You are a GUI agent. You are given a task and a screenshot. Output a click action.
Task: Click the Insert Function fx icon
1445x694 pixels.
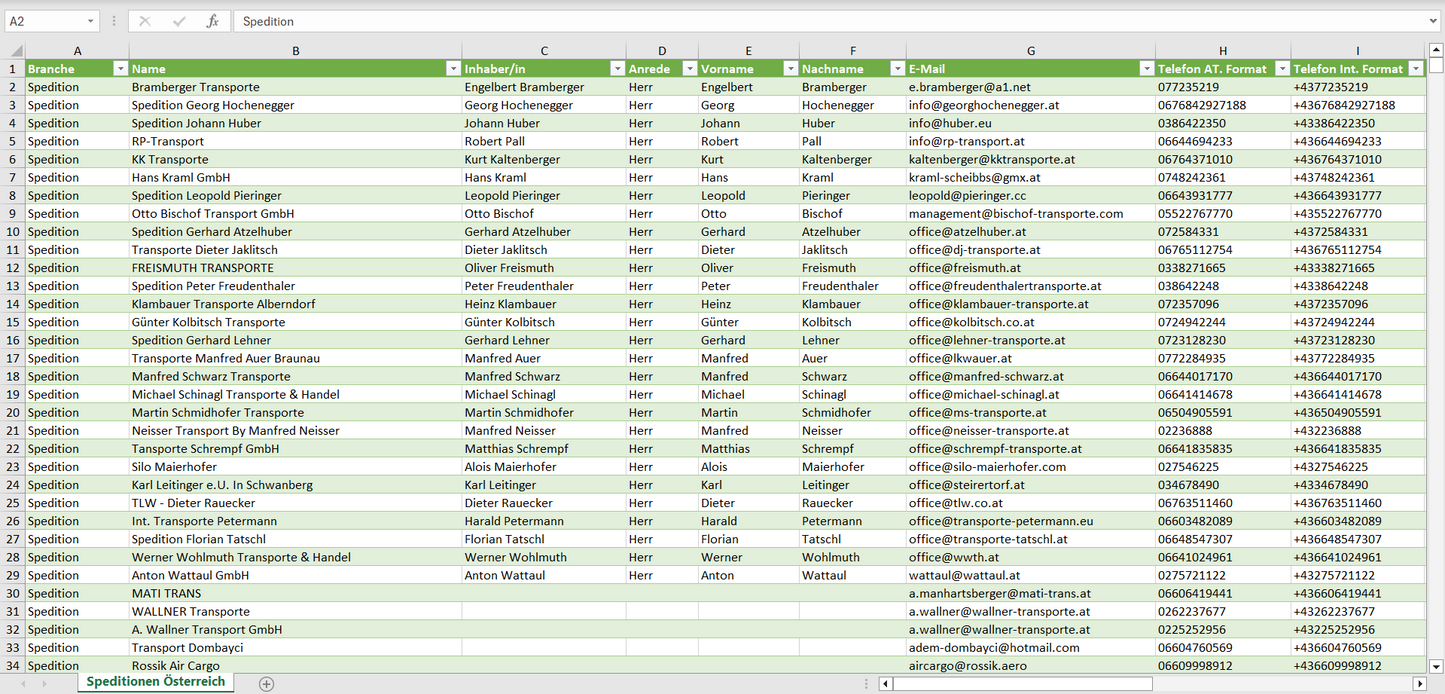pyautogui.click(x=212, y=21)
